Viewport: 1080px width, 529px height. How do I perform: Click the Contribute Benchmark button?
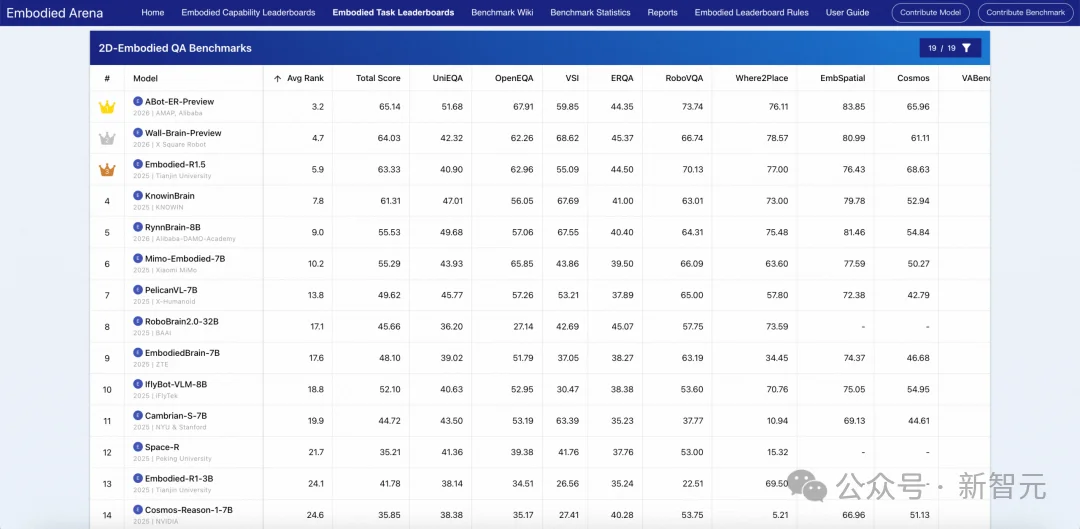tap(1026, 12)
